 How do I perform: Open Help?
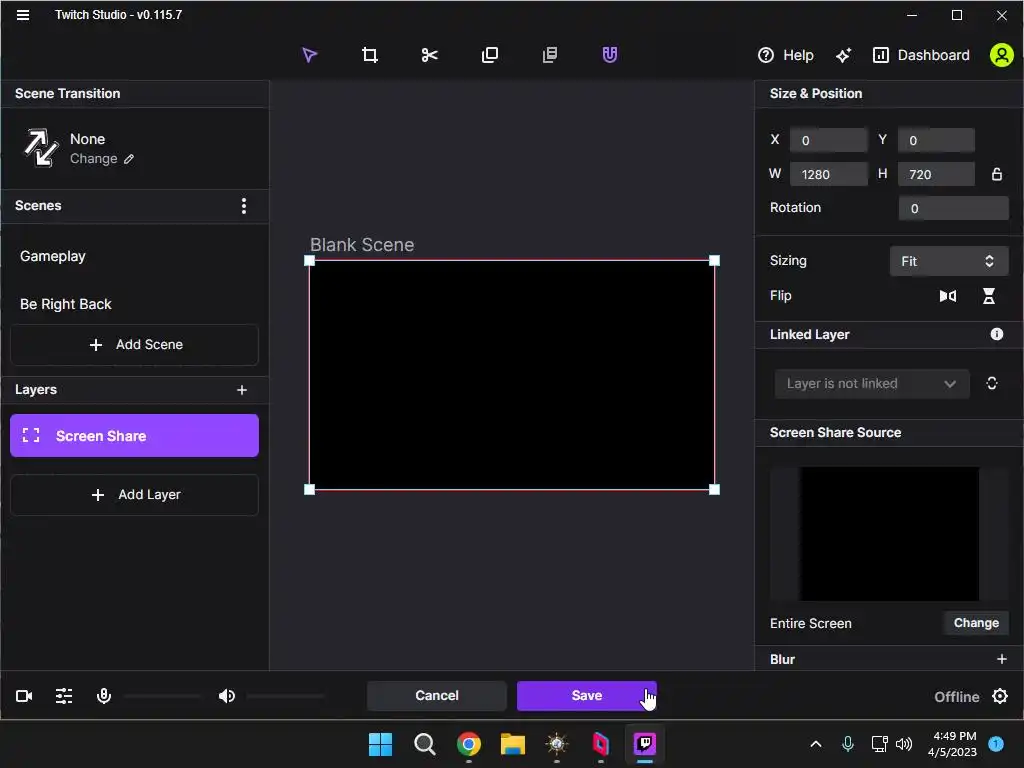tap(786, 56)
